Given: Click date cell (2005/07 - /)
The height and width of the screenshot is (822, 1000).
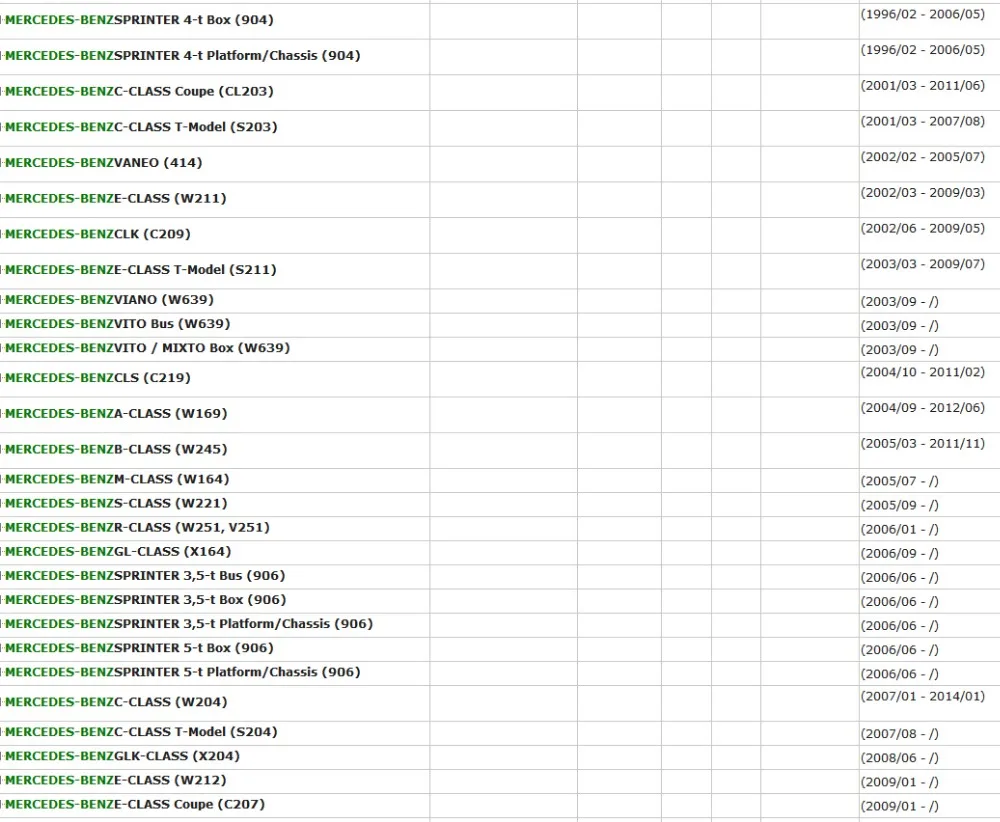Looking at the screenshot, I should pos(899,481).
